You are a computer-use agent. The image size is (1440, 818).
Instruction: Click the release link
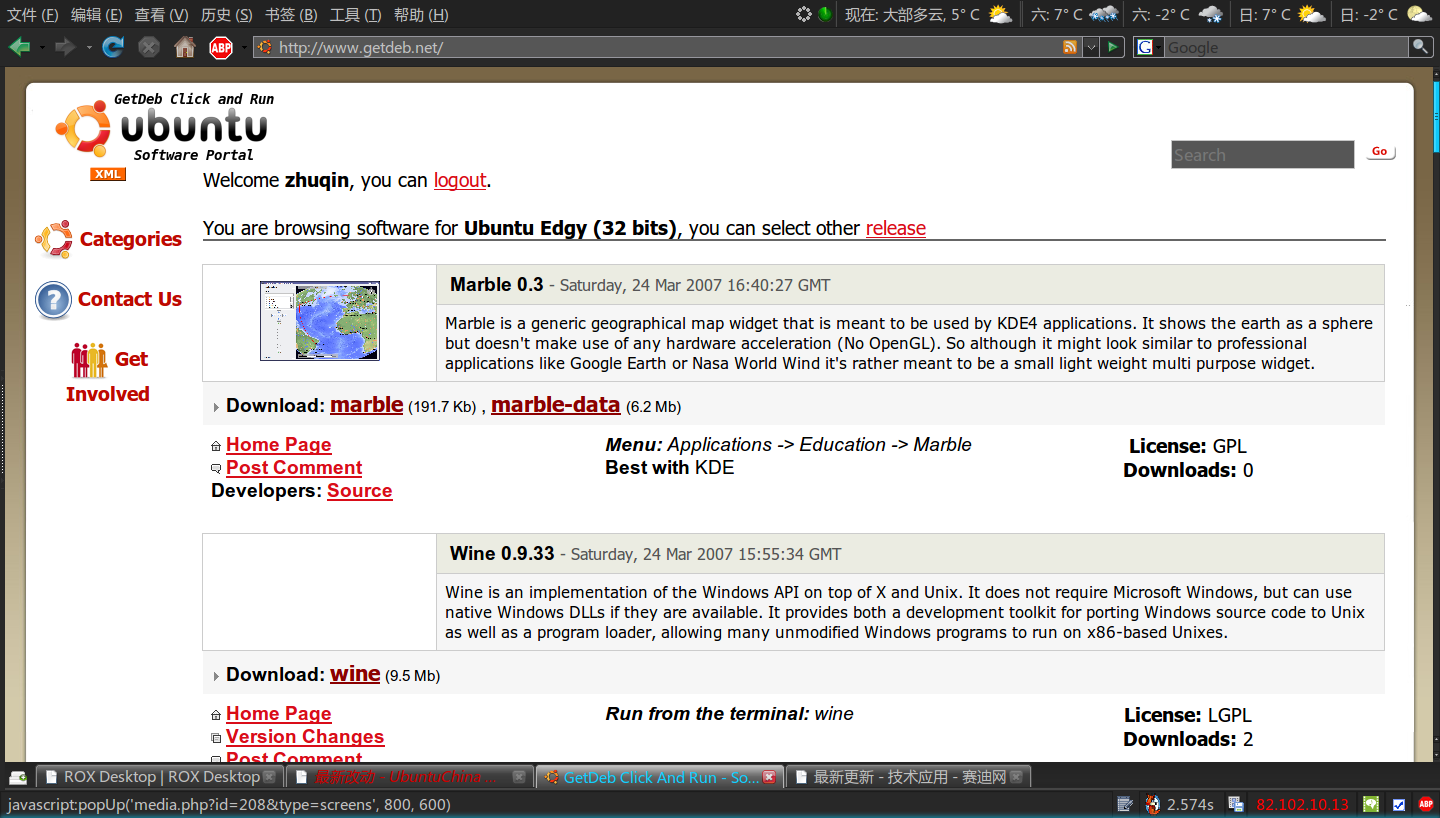(x=896, y=228)
